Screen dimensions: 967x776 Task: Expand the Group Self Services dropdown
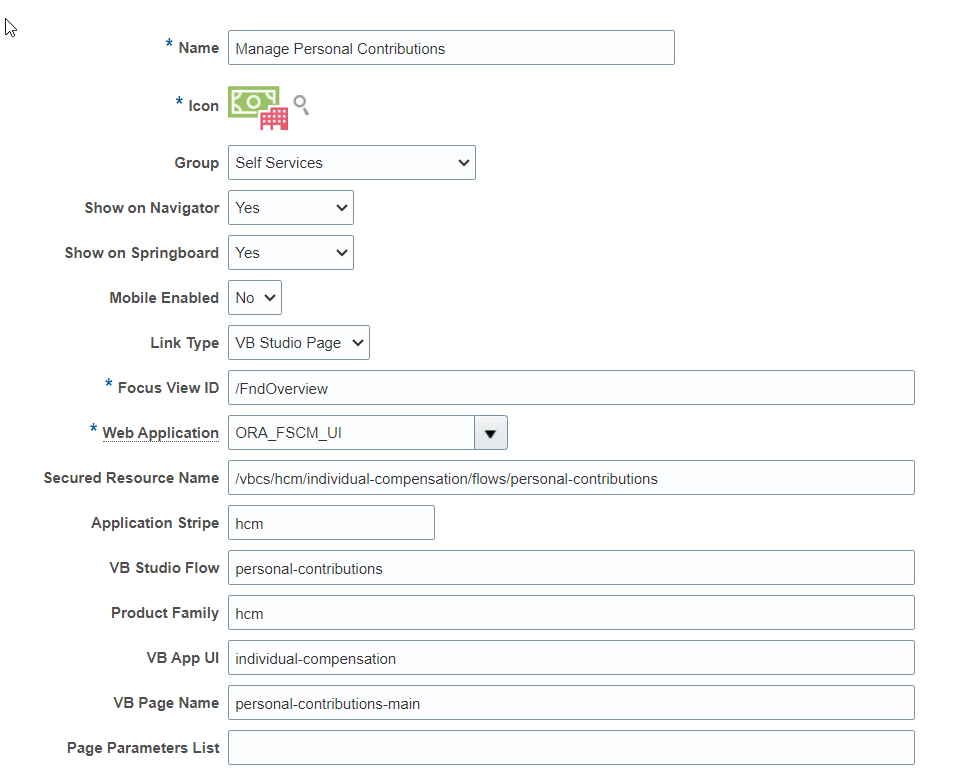click(352, 163)
